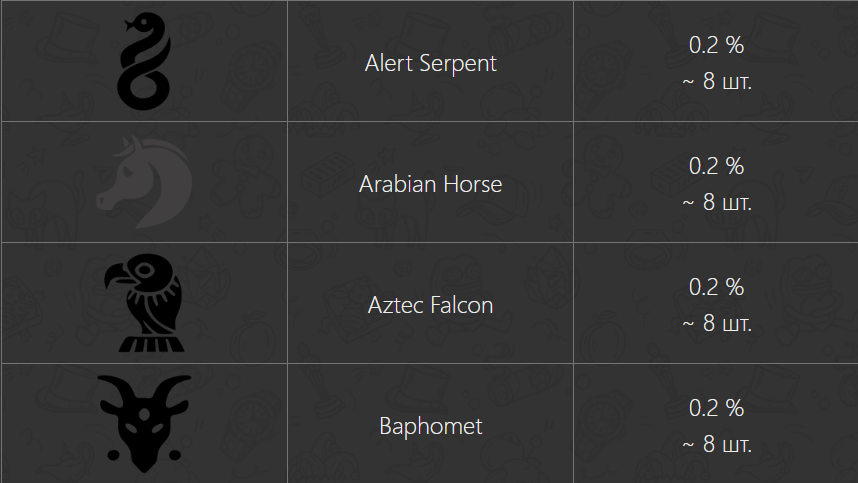
Task: Select the word "Falcon" in the name column
Action: tap(462, 305)
